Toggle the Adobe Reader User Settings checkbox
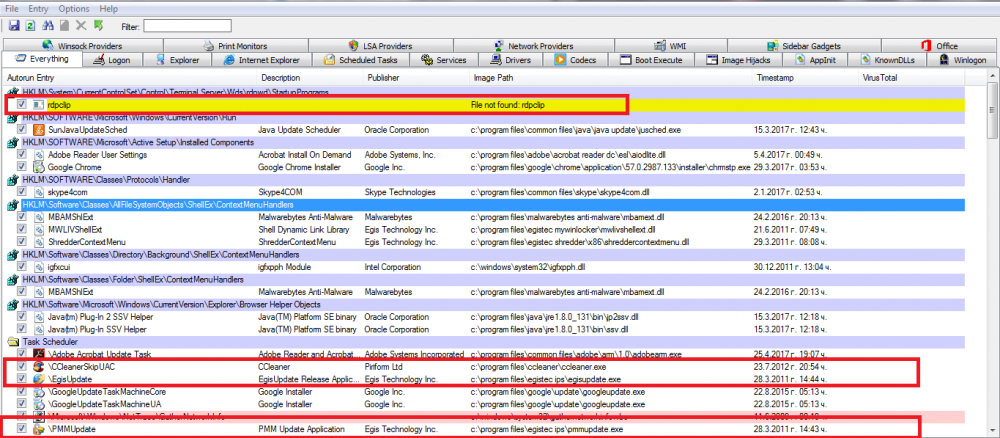Screen dimensions: 1000x438 tap(22, 154)
